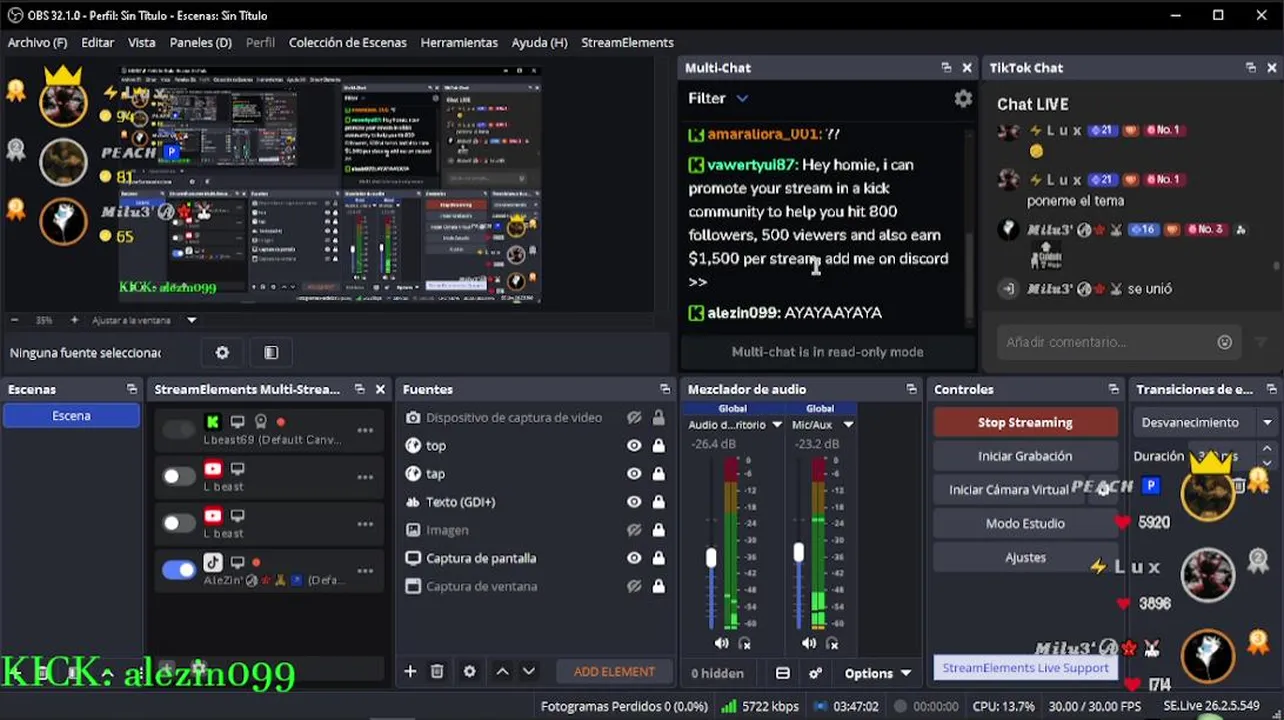The image size is (1284, 720).
Task: Unlock the Captura de pantalla source
Action: click(x=658, y=558)
